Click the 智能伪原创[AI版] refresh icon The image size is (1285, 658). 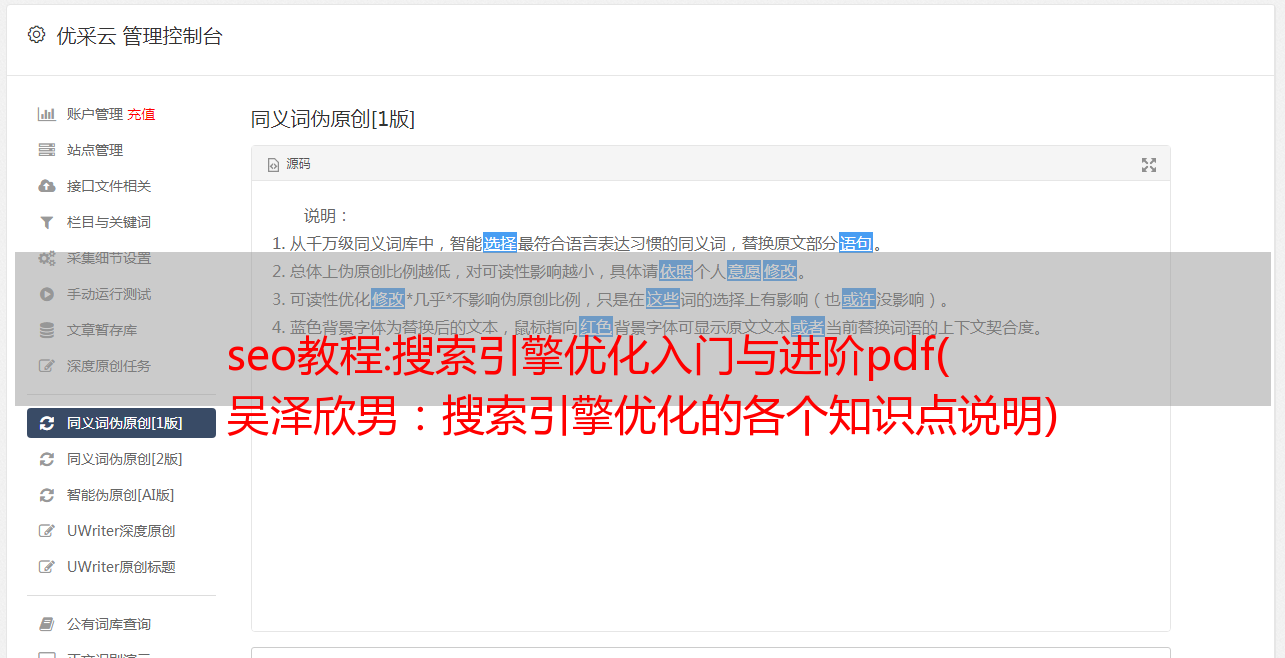46,495
